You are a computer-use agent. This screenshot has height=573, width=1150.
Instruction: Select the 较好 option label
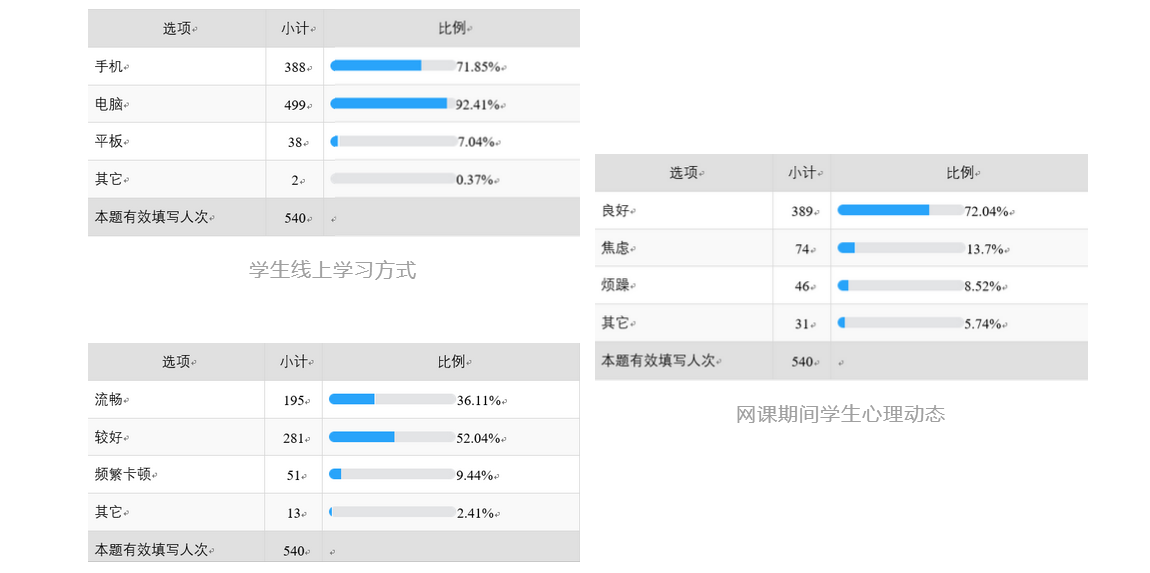tap(109, 437)
